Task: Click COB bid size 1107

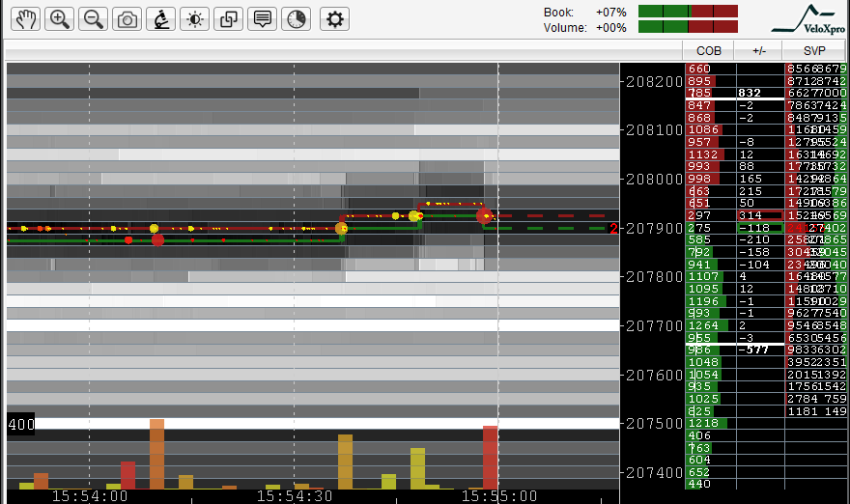Action: (703, 276)
